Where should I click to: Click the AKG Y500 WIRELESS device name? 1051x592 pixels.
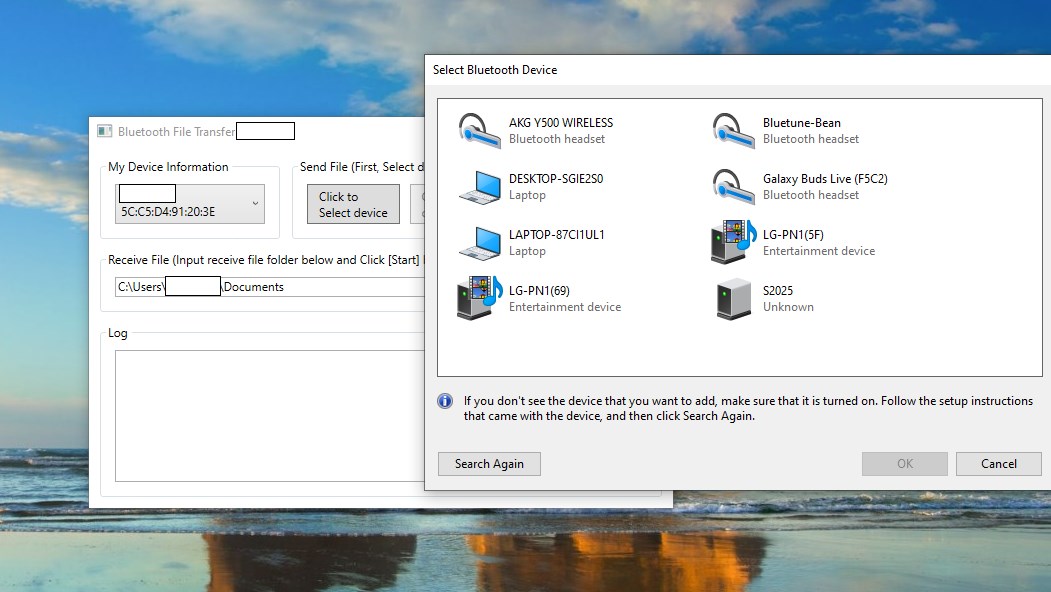coord(561,123)
